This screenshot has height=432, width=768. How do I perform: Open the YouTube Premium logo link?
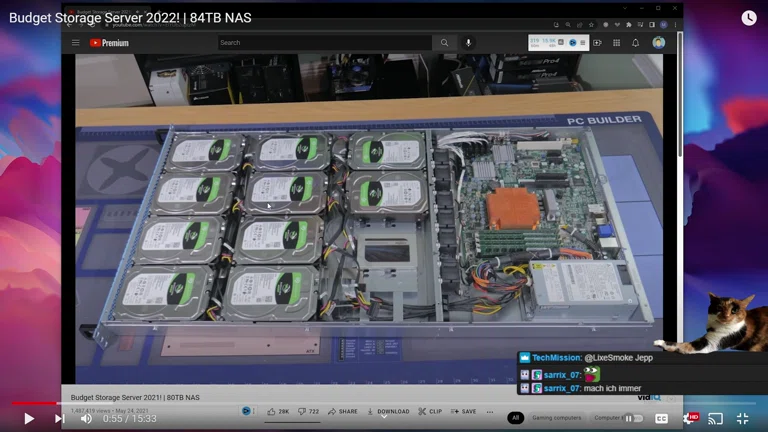click(109, 43)
